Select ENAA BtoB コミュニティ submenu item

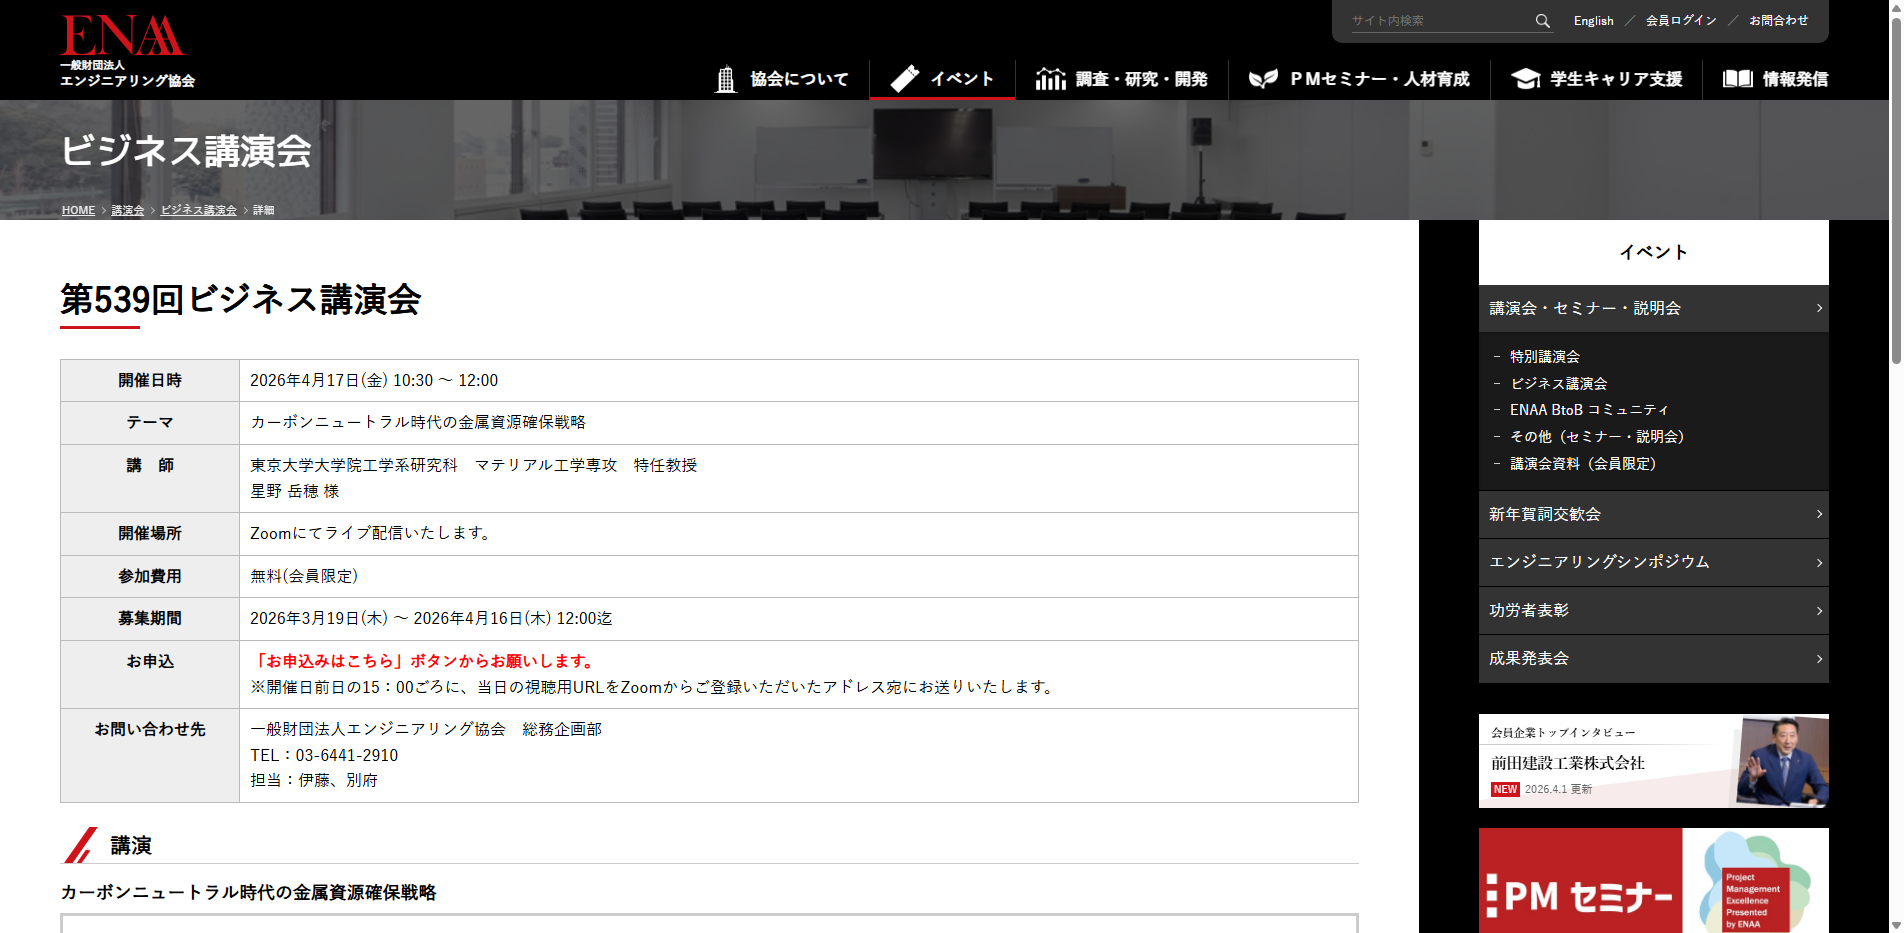coord(1588,410)
